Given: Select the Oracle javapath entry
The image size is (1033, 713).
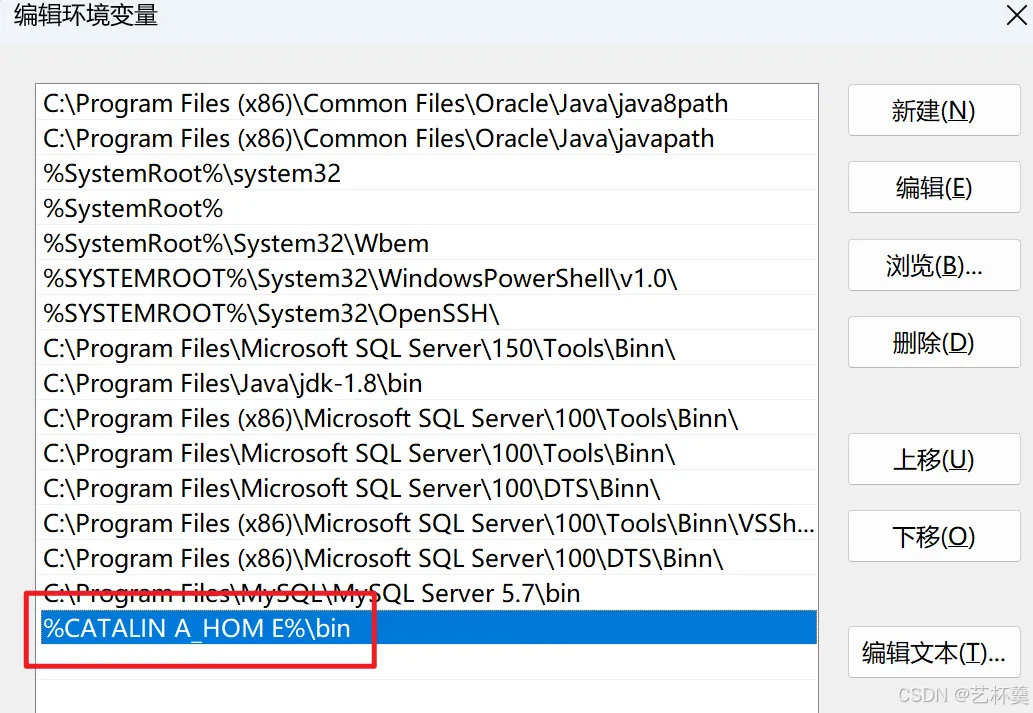Looking at the screenshot, I should (x=427, y=138).
